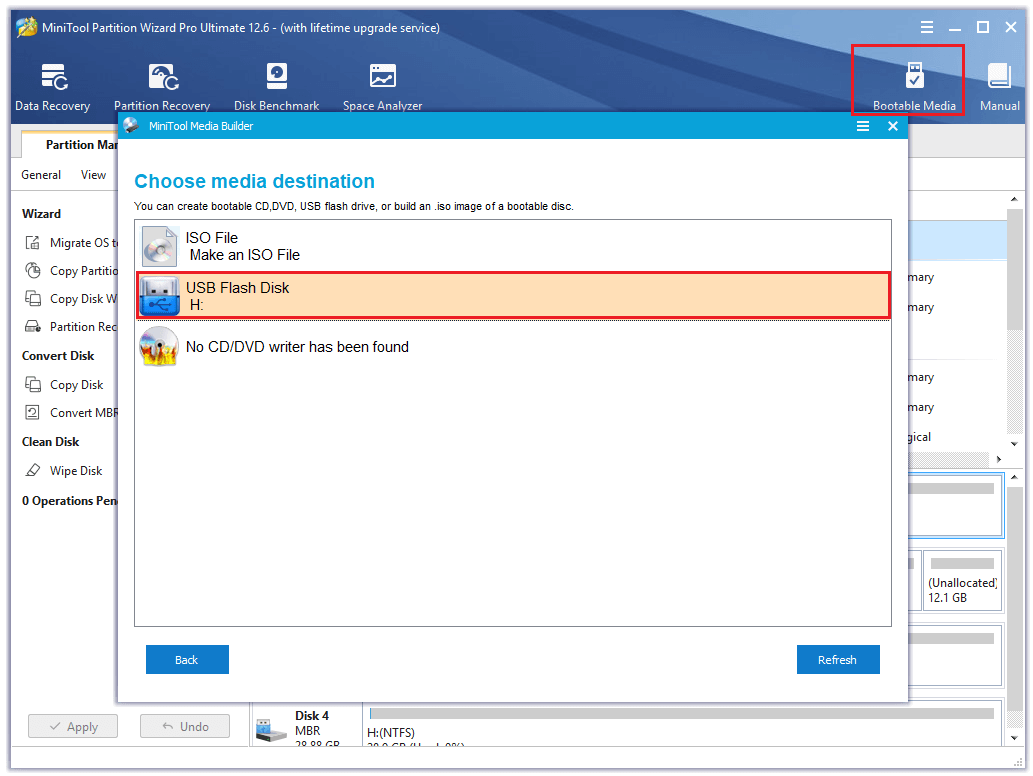Open Media Builder hamburger menu
The height and width of the screenshot is (776, 1033).
pyautogui.click(x=862, y=126)
